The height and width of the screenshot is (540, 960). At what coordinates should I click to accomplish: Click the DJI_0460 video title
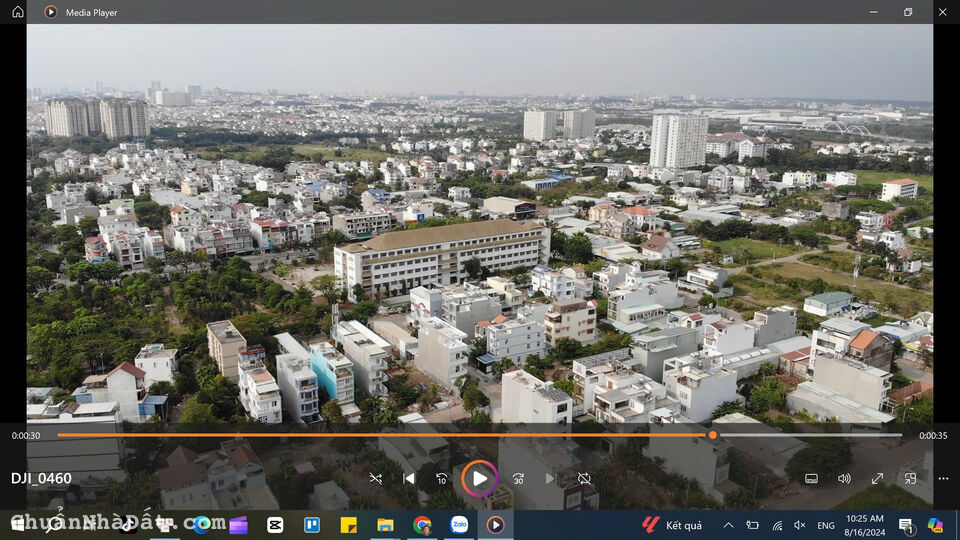pos(41,478)
